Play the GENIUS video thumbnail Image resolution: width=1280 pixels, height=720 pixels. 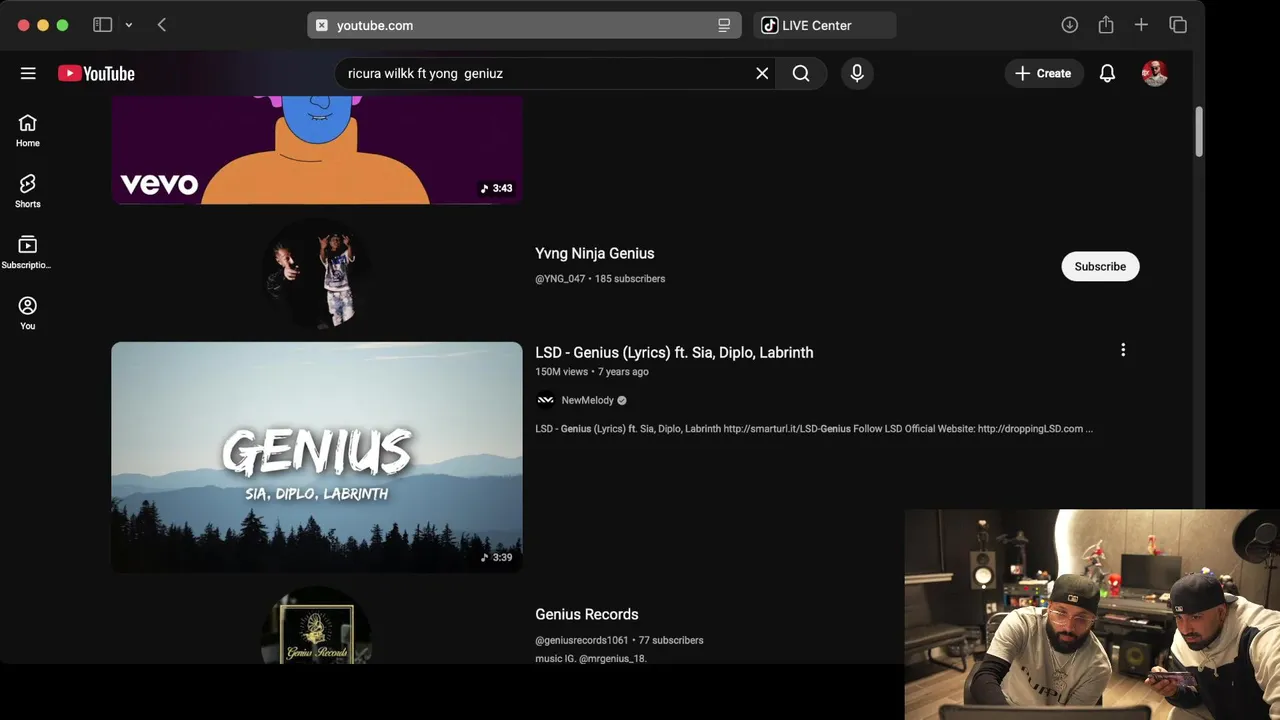(x=317, y=457)
